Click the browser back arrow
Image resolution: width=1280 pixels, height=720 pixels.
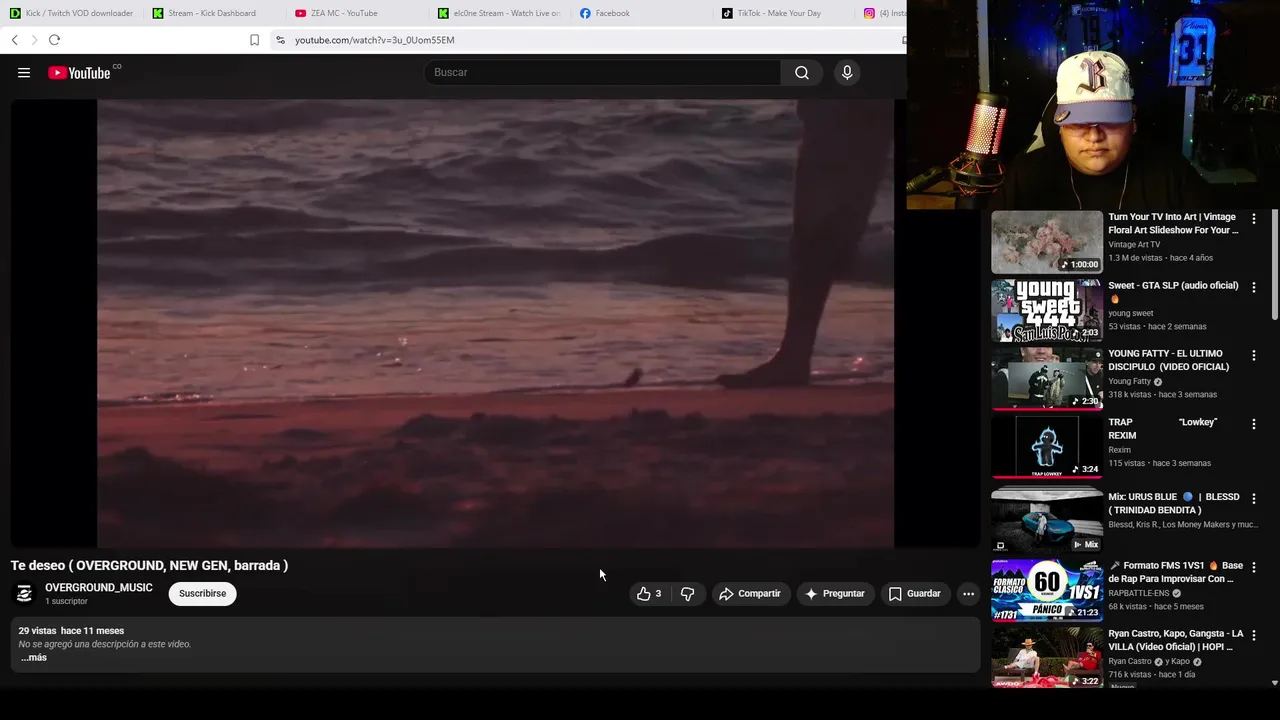pos(15,40)
